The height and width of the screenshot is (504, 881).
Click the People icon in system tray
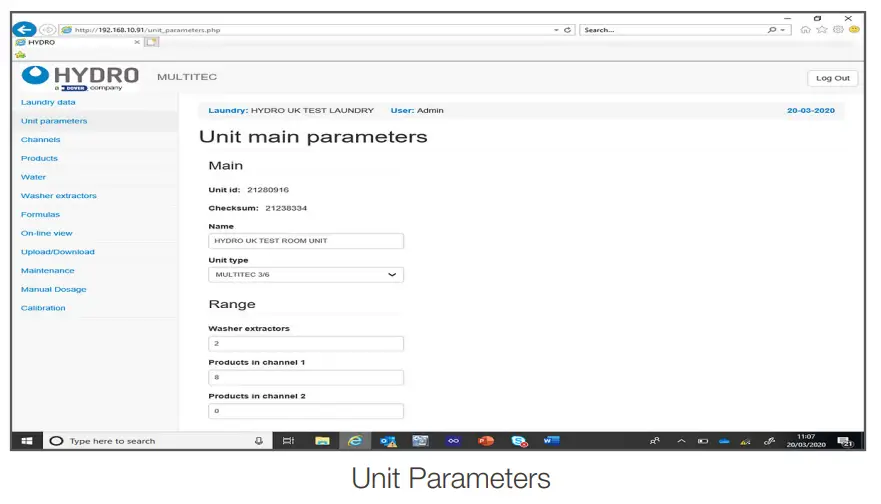(x=655, y=441)
